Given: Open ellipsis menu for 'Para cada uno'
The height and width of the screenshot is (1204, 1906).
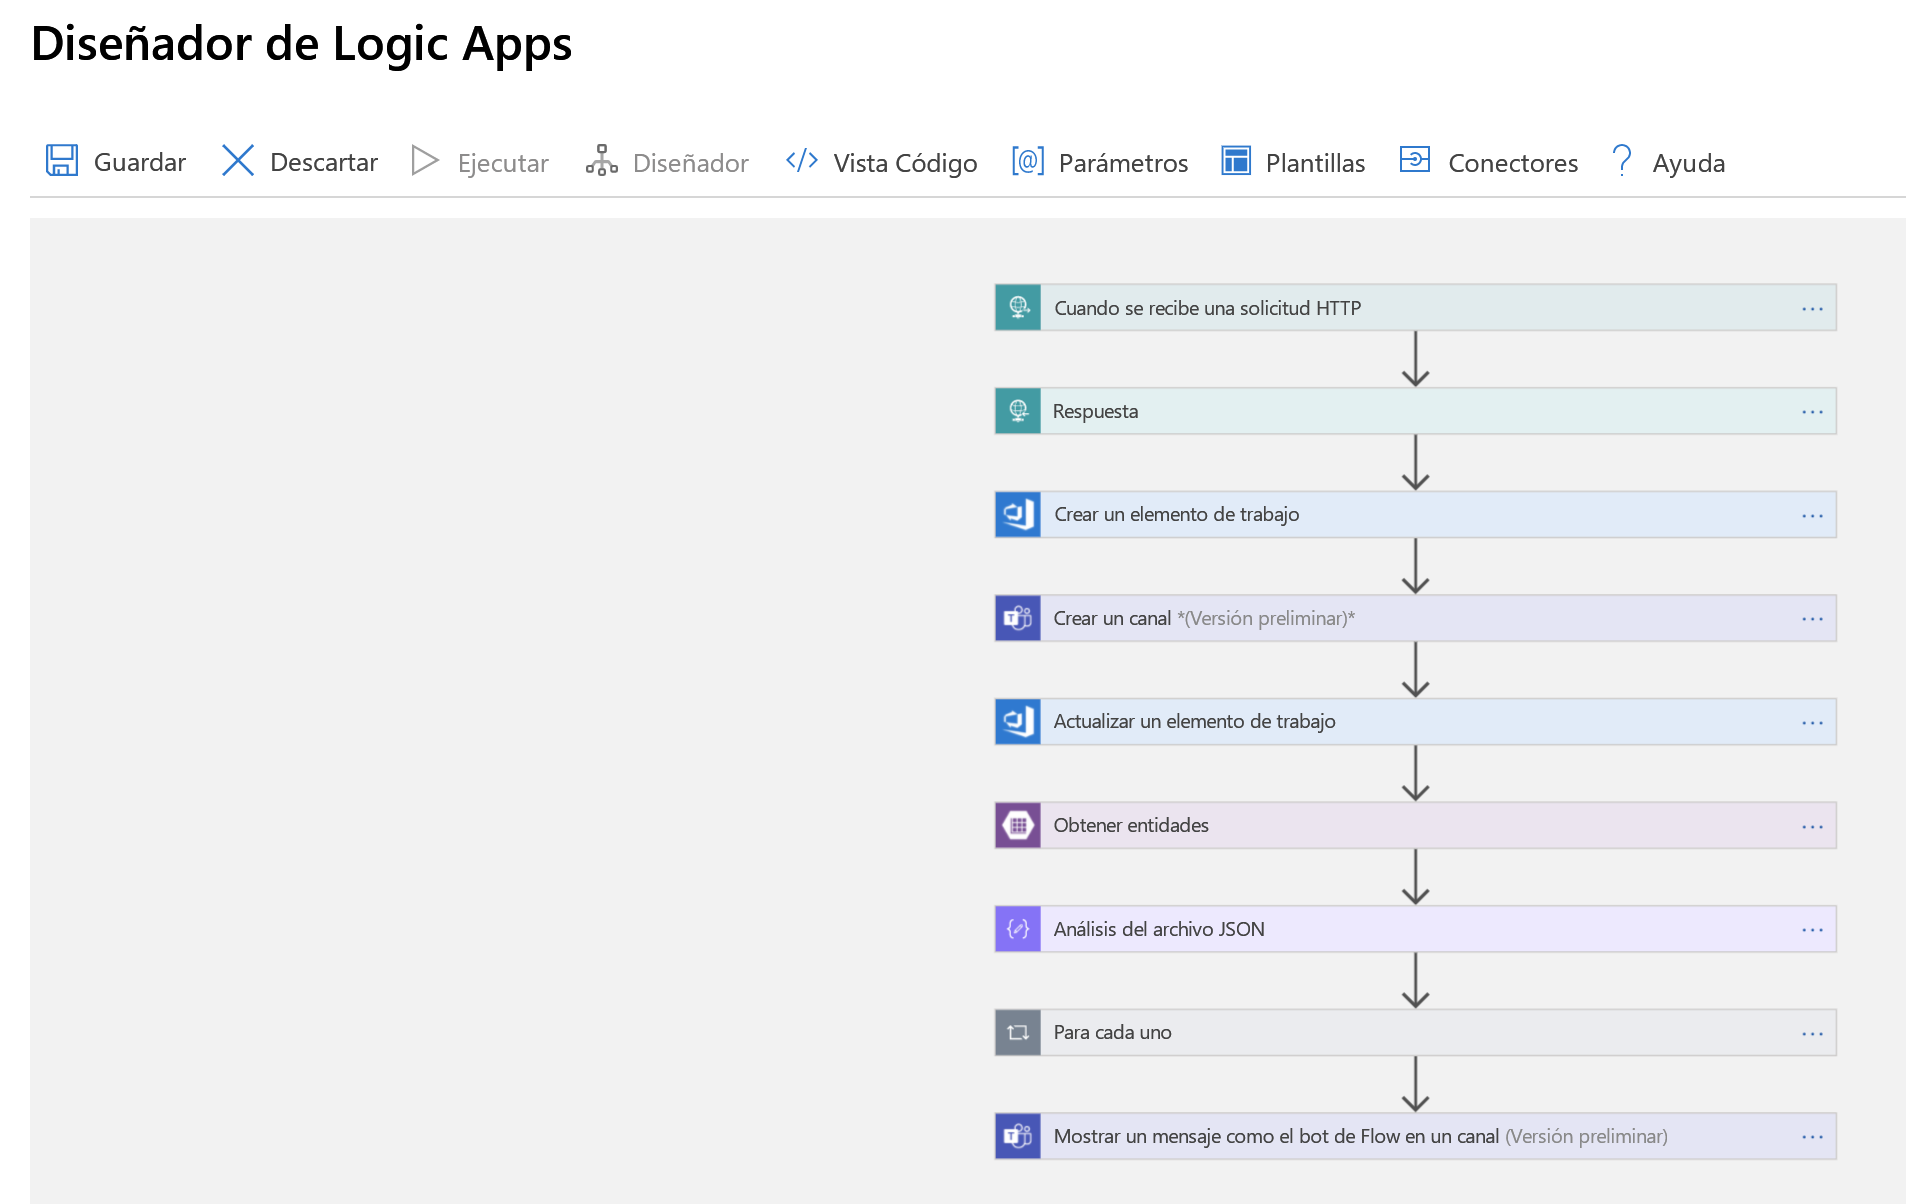Looking at the screenshot, I should click(x=1812, y=1034).
